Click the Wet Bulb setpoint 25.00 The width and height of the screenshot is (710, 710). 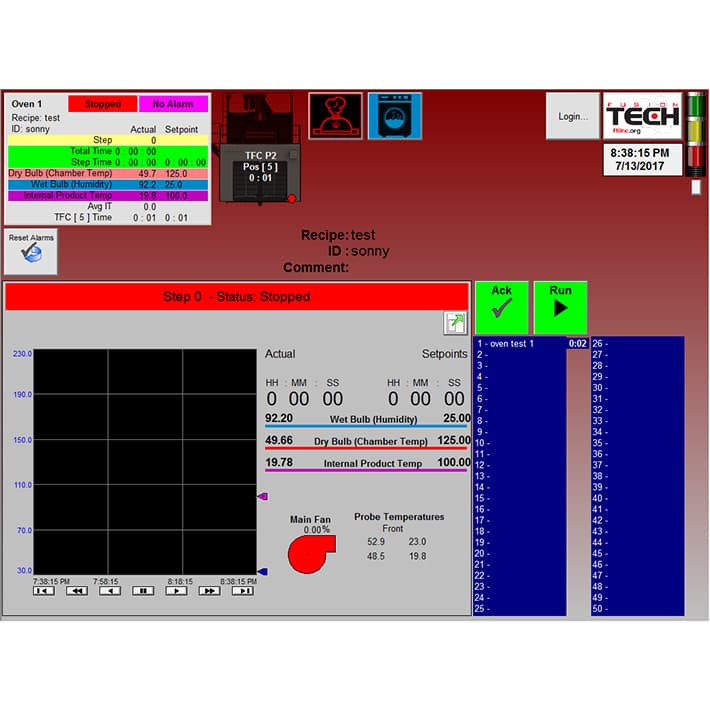pyautogui.click(x=456, y=418)
